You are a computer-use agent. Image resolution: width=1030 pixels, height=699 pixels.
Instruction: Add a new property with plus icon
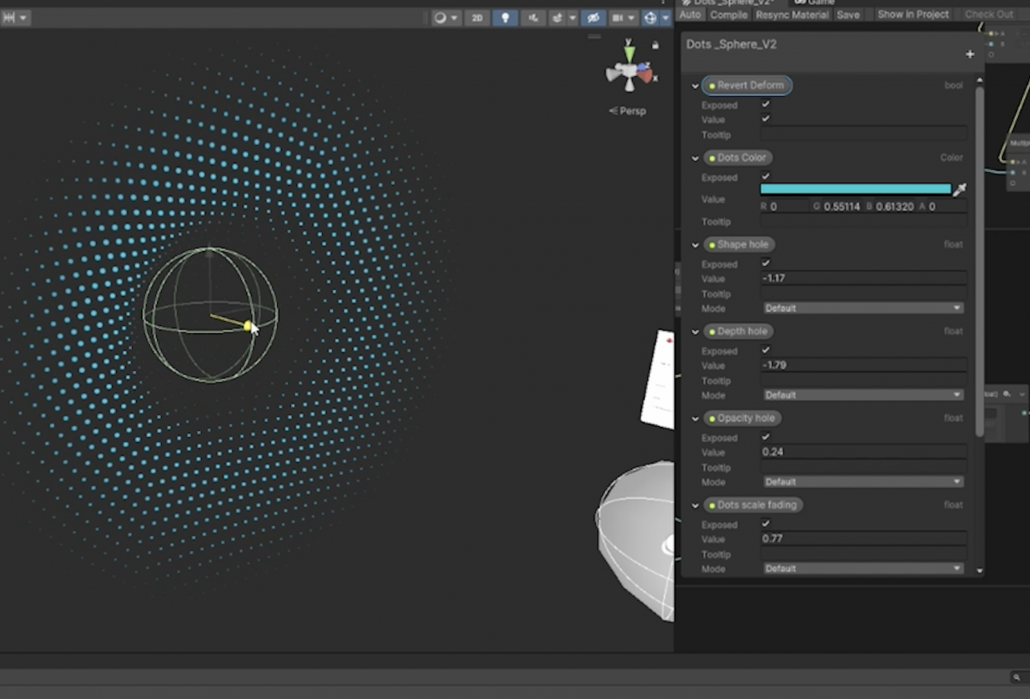(x=969, y=54)
